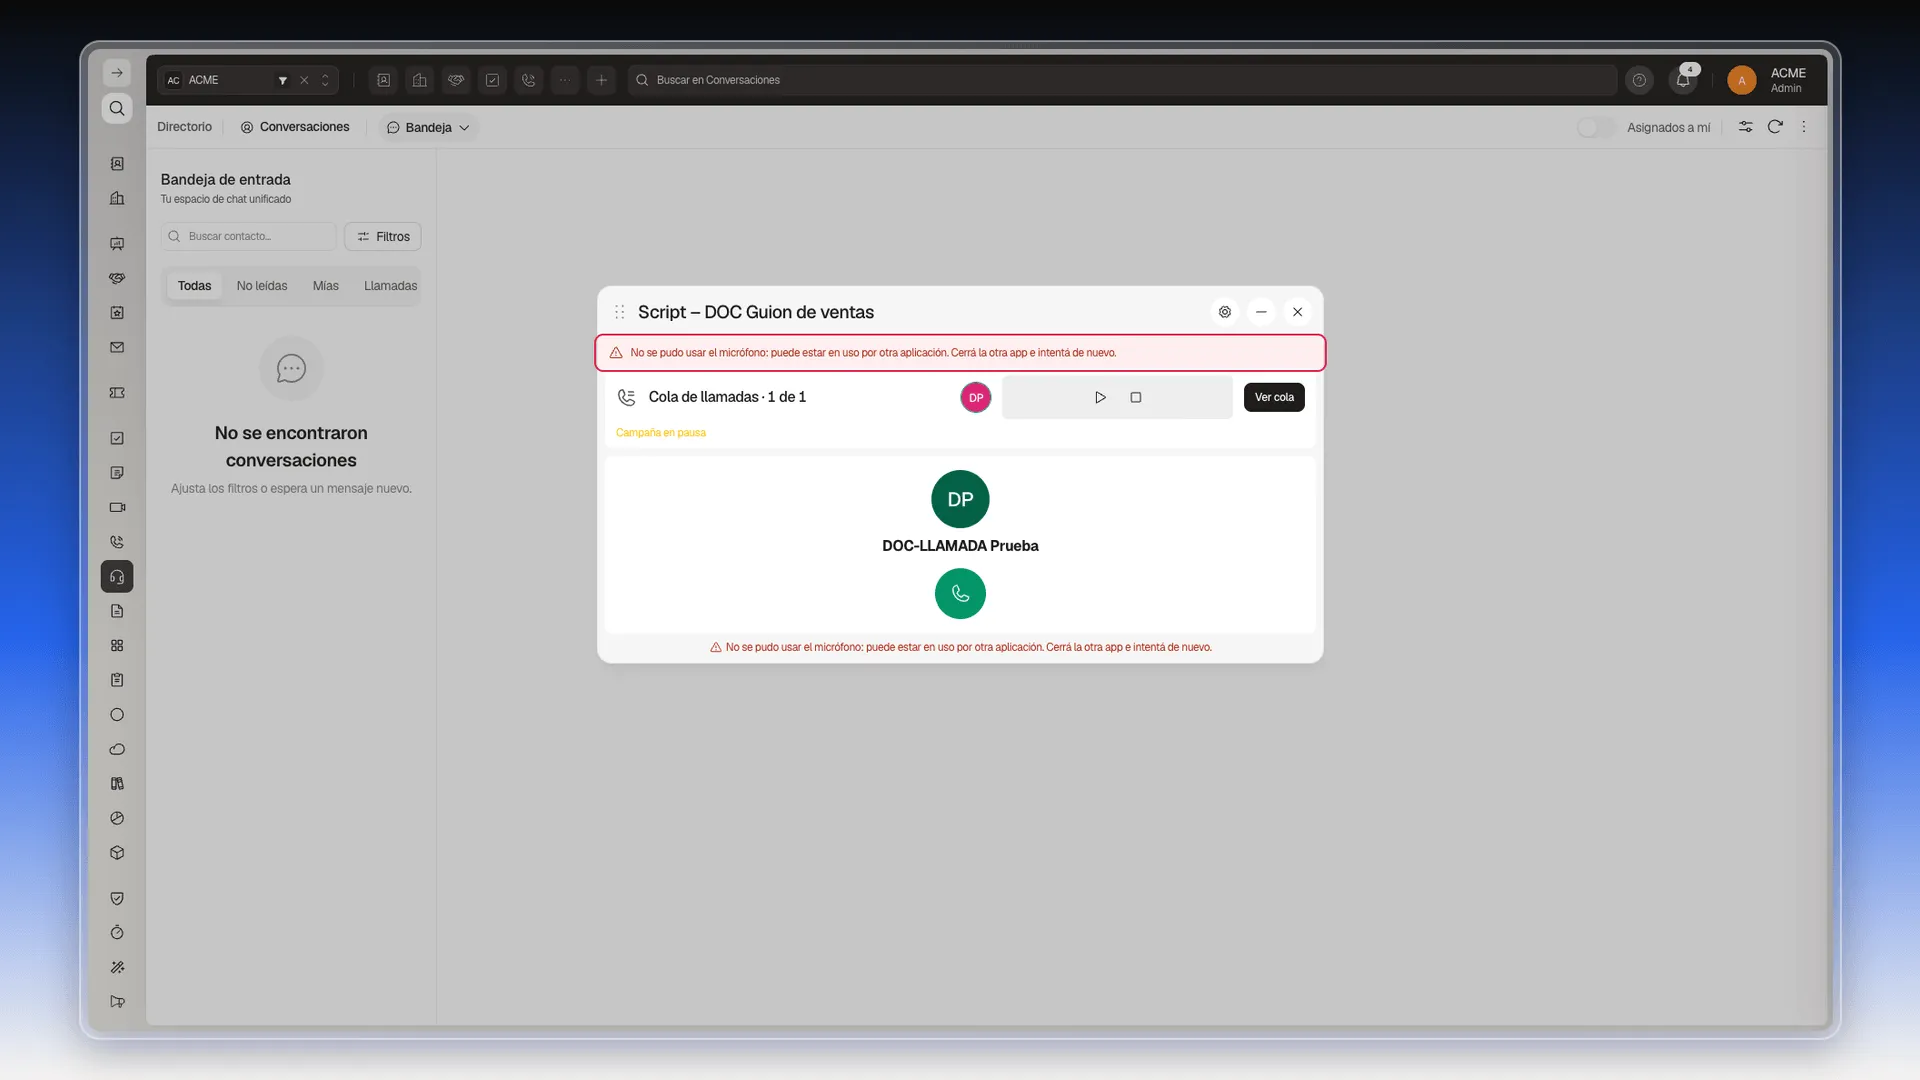The image size is (1920, 1080).
Task: Open the ACME workspace selector arrows
Action: tap(325, 80)
